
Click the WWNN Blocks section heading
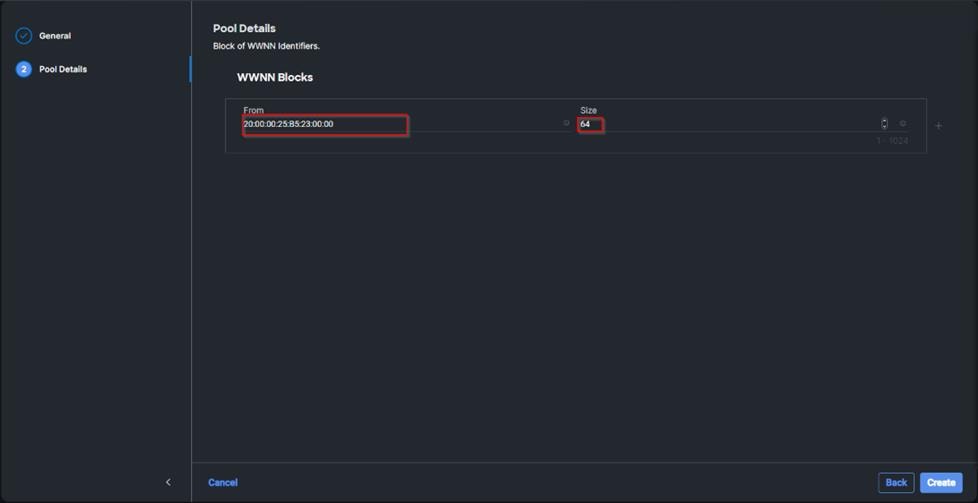tap(275, 77)
